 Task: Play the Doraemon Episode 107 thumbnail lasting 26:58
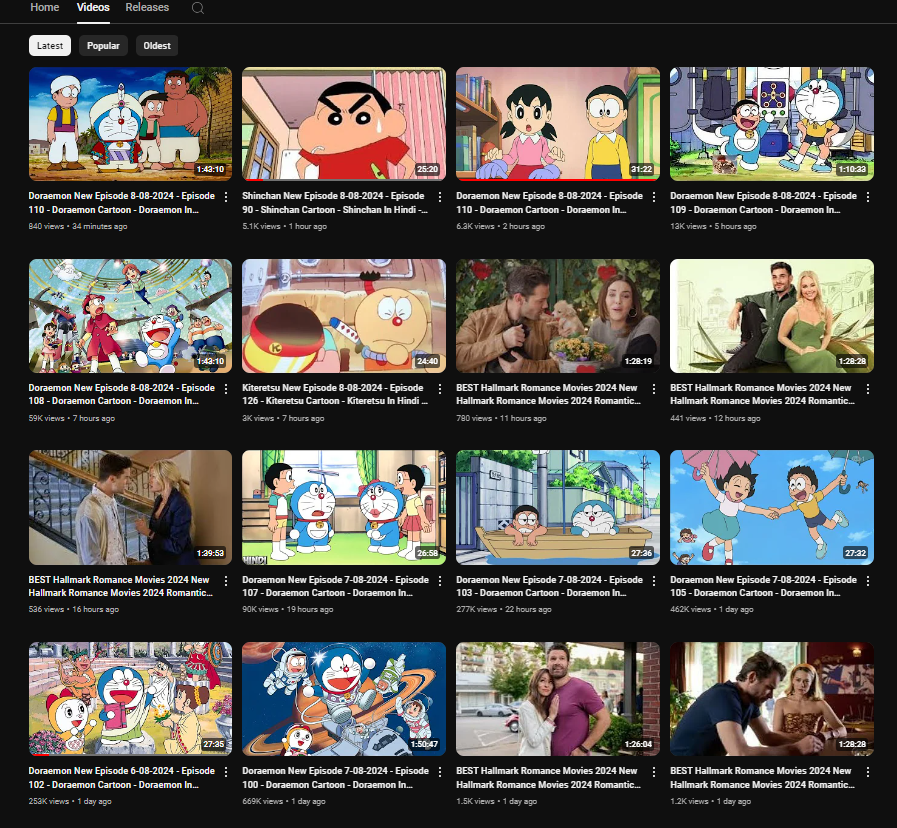pyautogui.click(x=344, y=508)
